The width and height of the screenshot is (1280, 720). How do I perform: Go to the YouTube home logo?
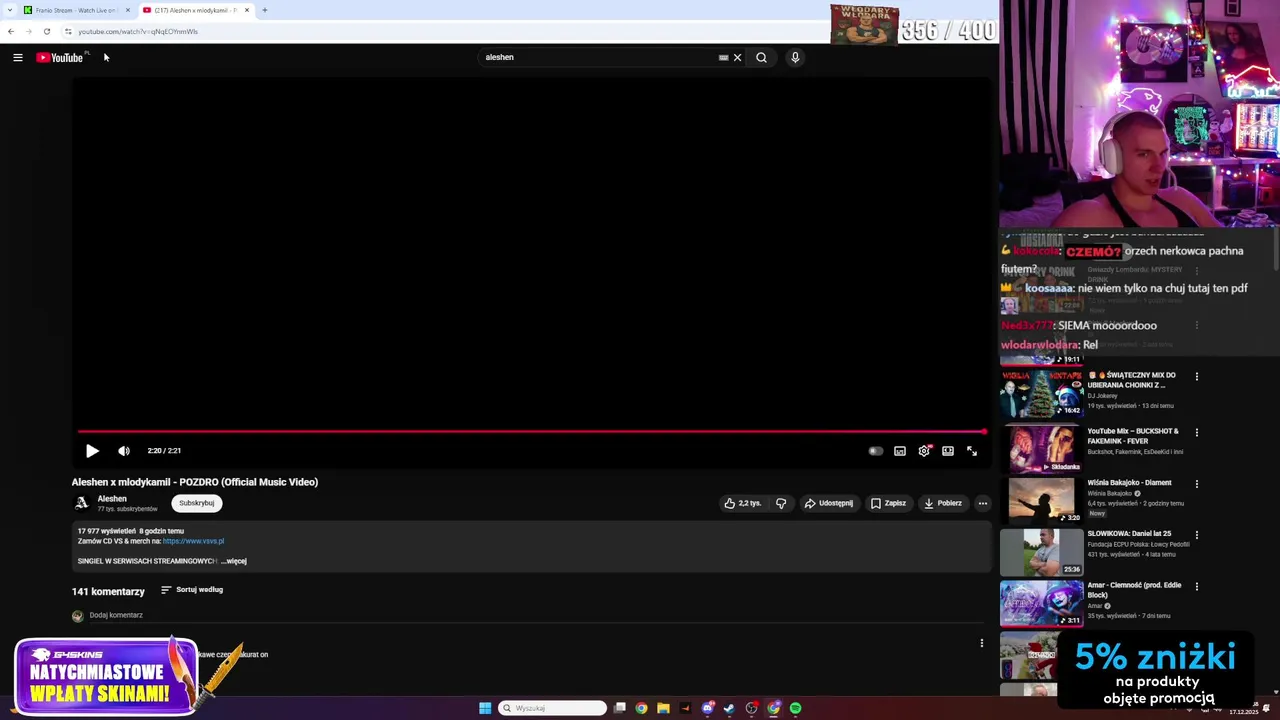[60, 57]
